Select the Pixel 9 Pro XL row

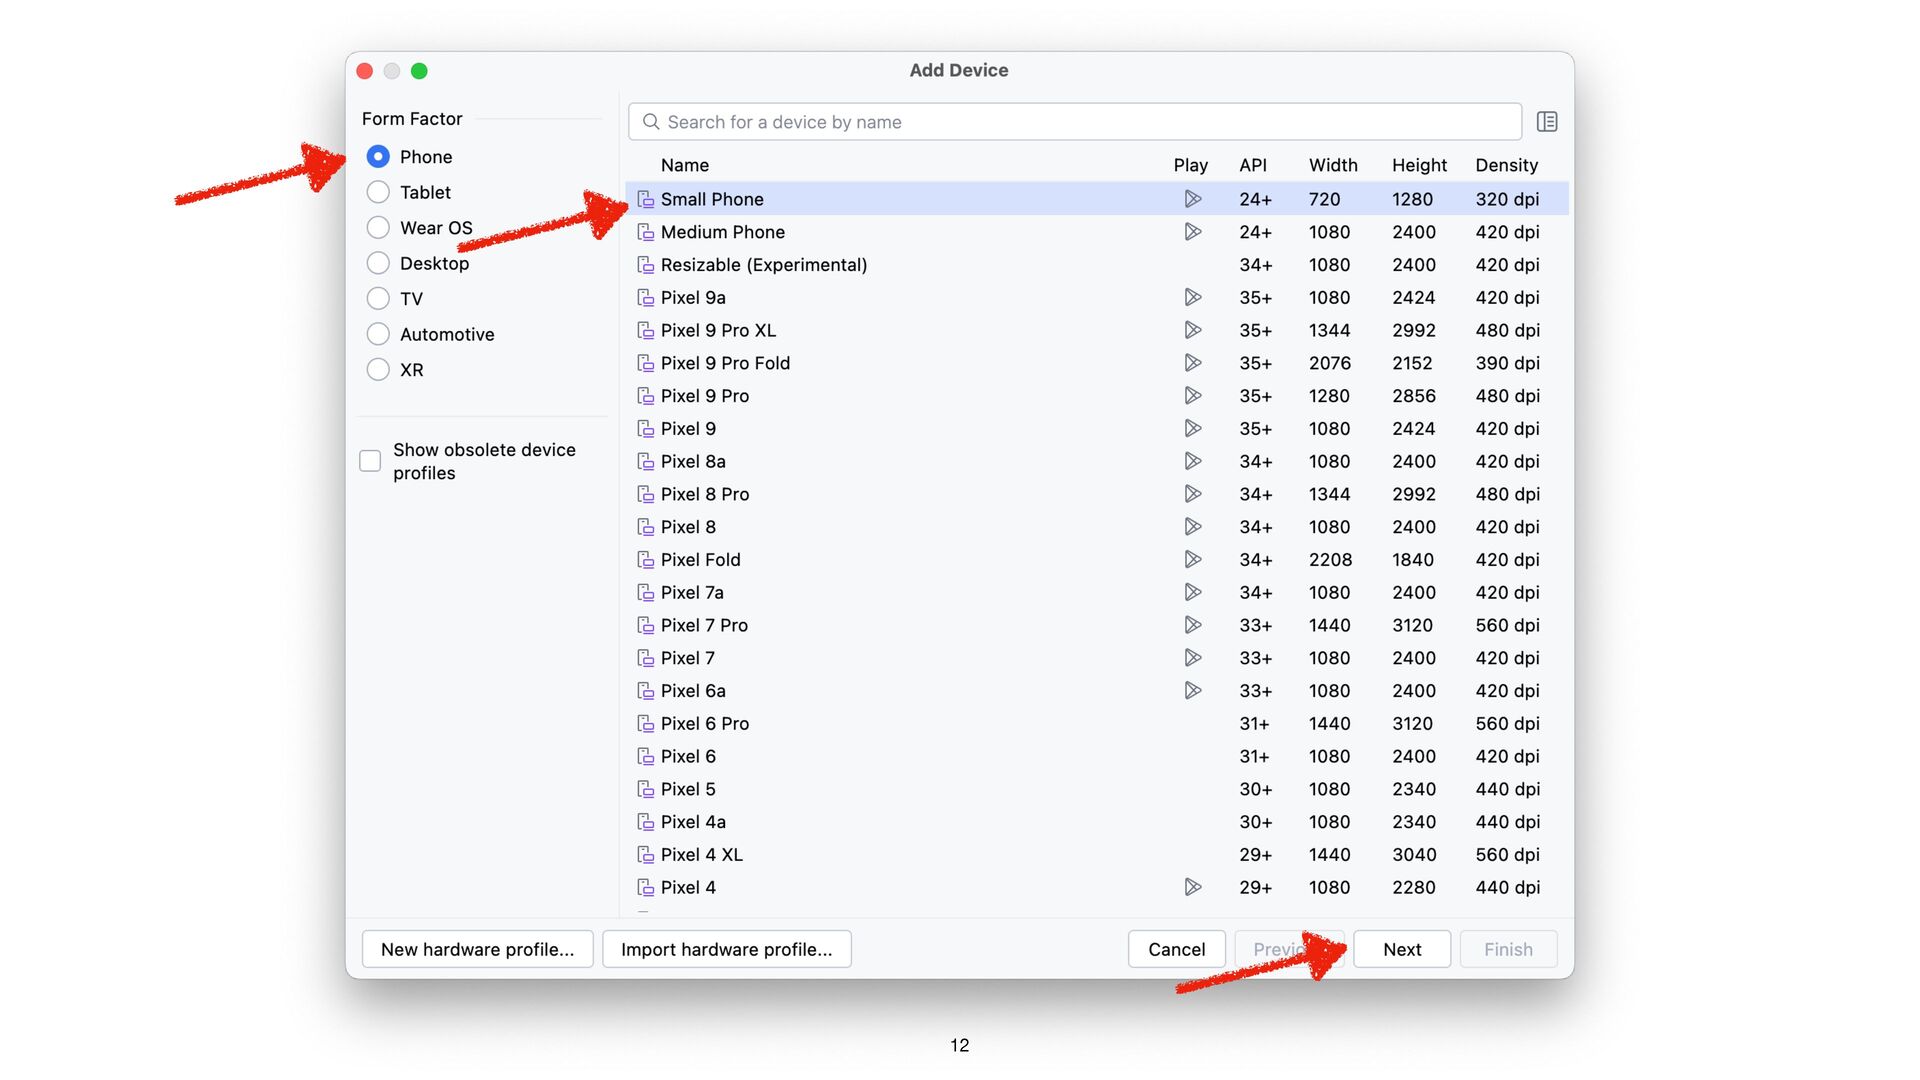click(x=1097, y=330)
